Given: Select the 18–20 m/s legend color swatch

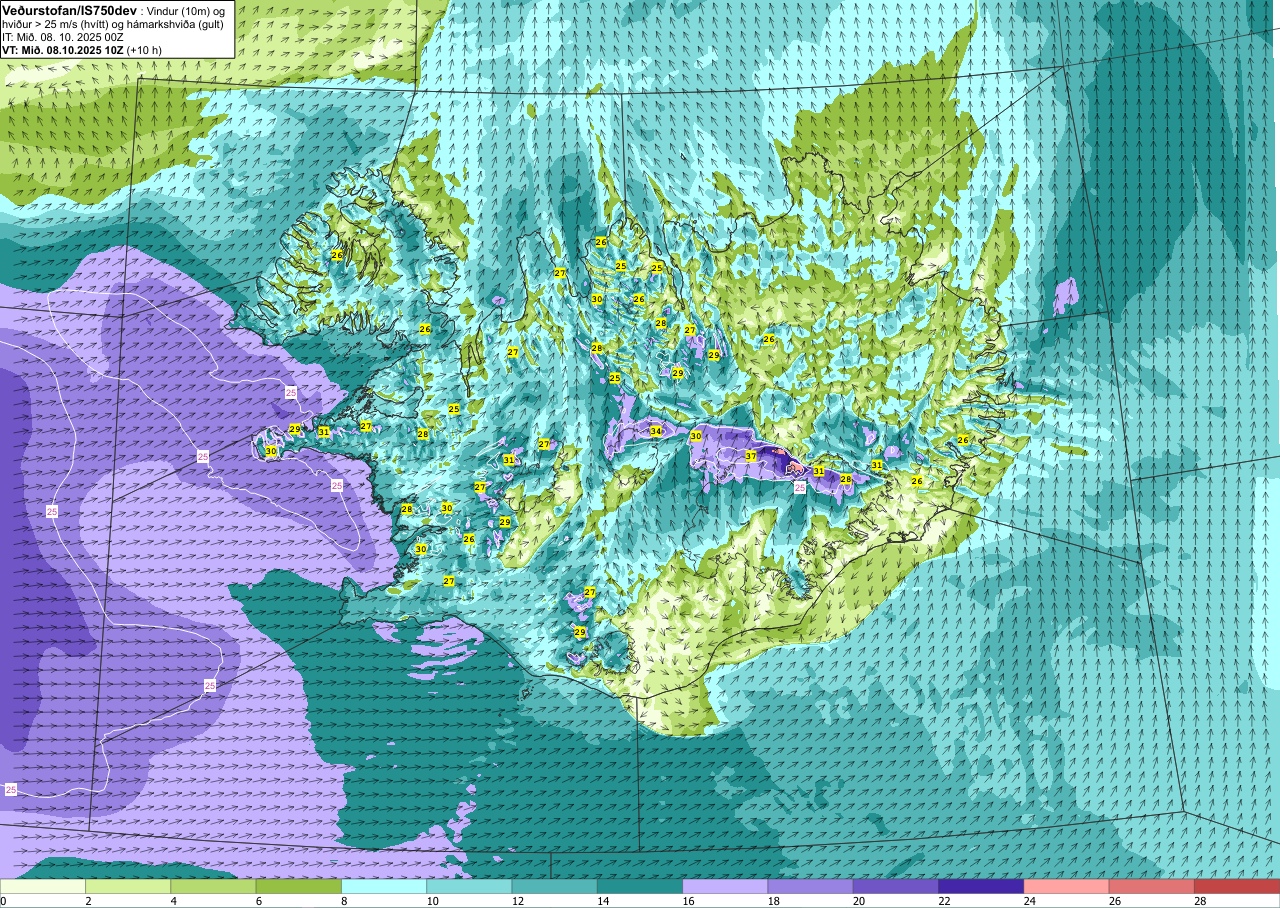Looking at the screenshot, I should [x=810, y=886].
